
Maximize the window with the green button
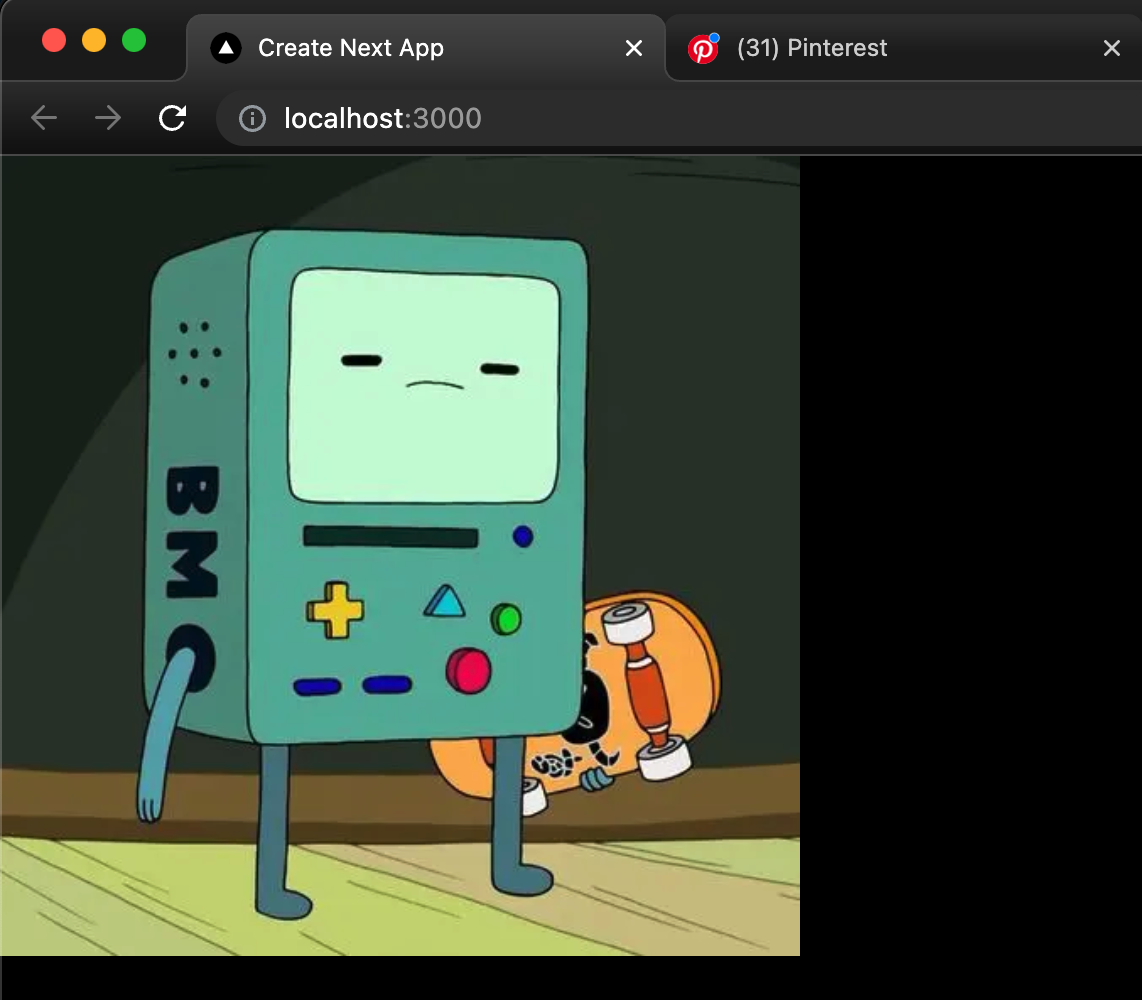pos(134,40)
